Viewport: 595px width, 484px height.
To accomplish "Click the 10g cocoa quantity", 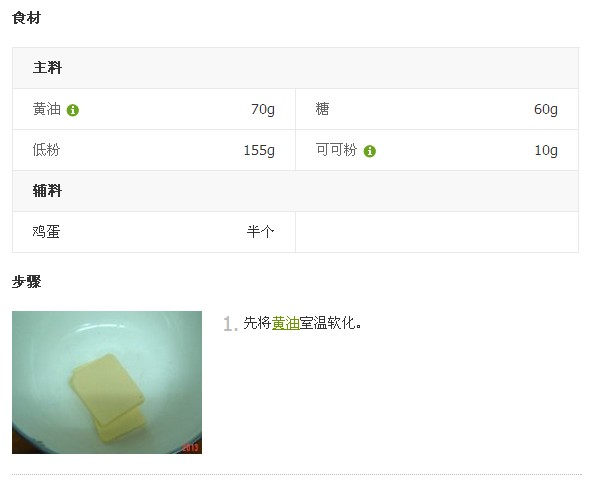I will 546,150.
